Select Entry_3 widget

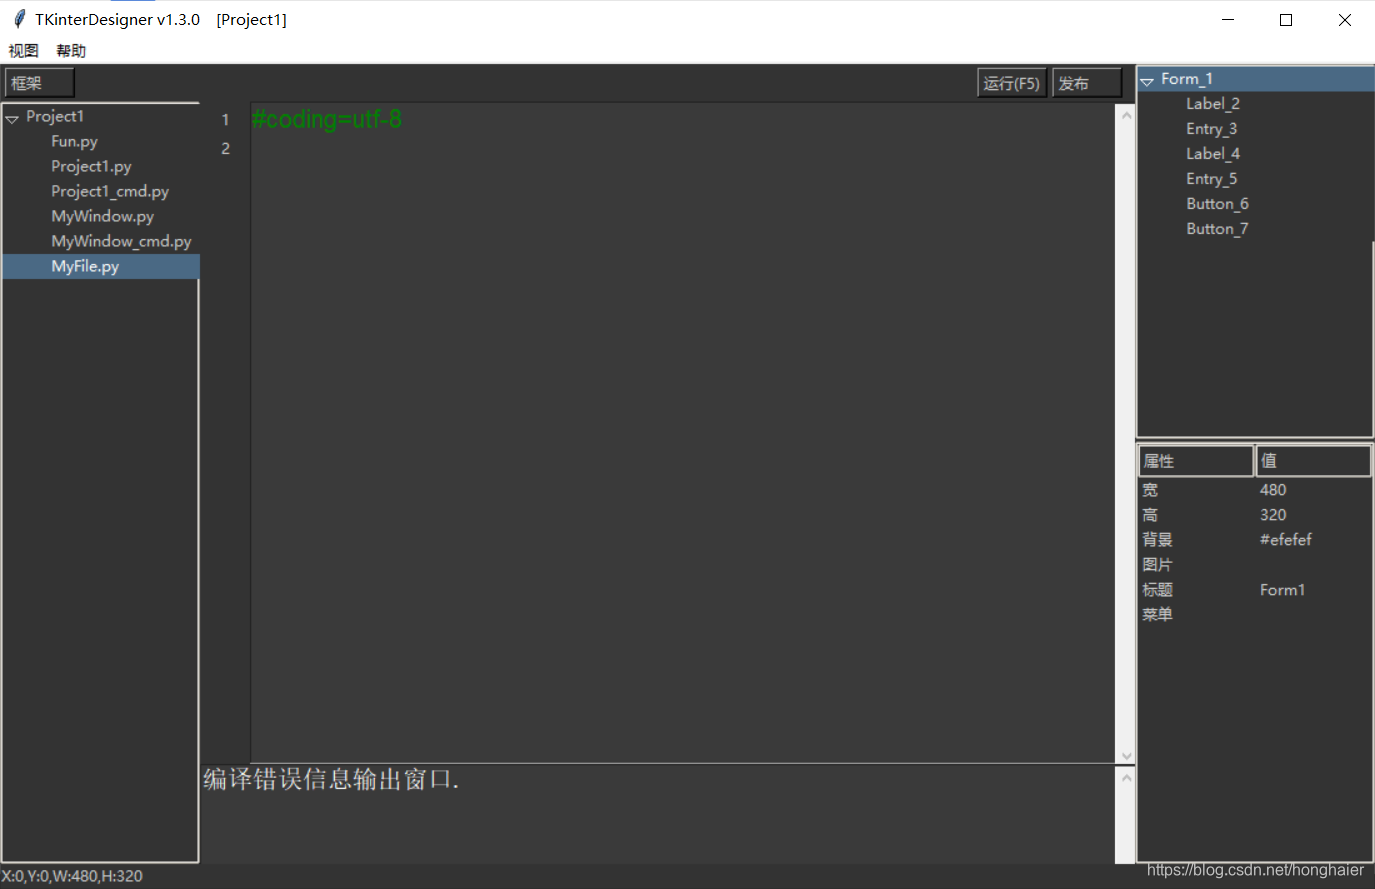tap(1212, 129)
